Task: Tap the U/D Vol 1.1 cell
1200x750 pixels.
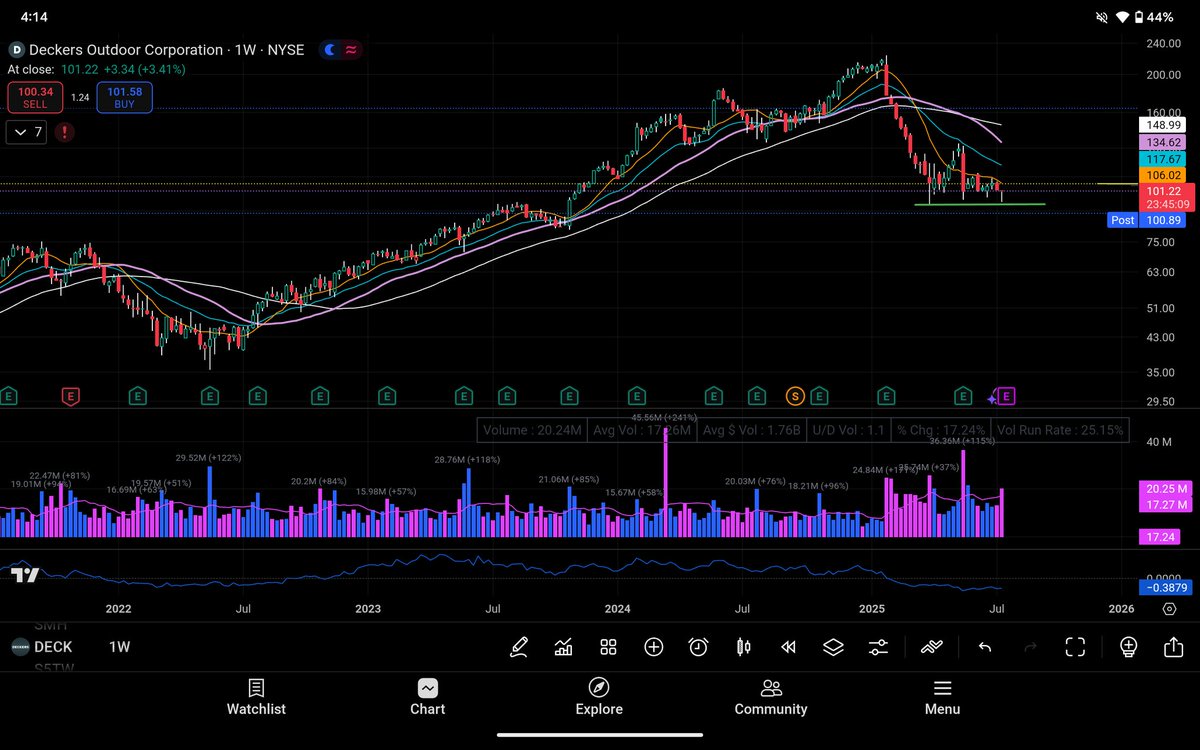Action: [848, 431]
